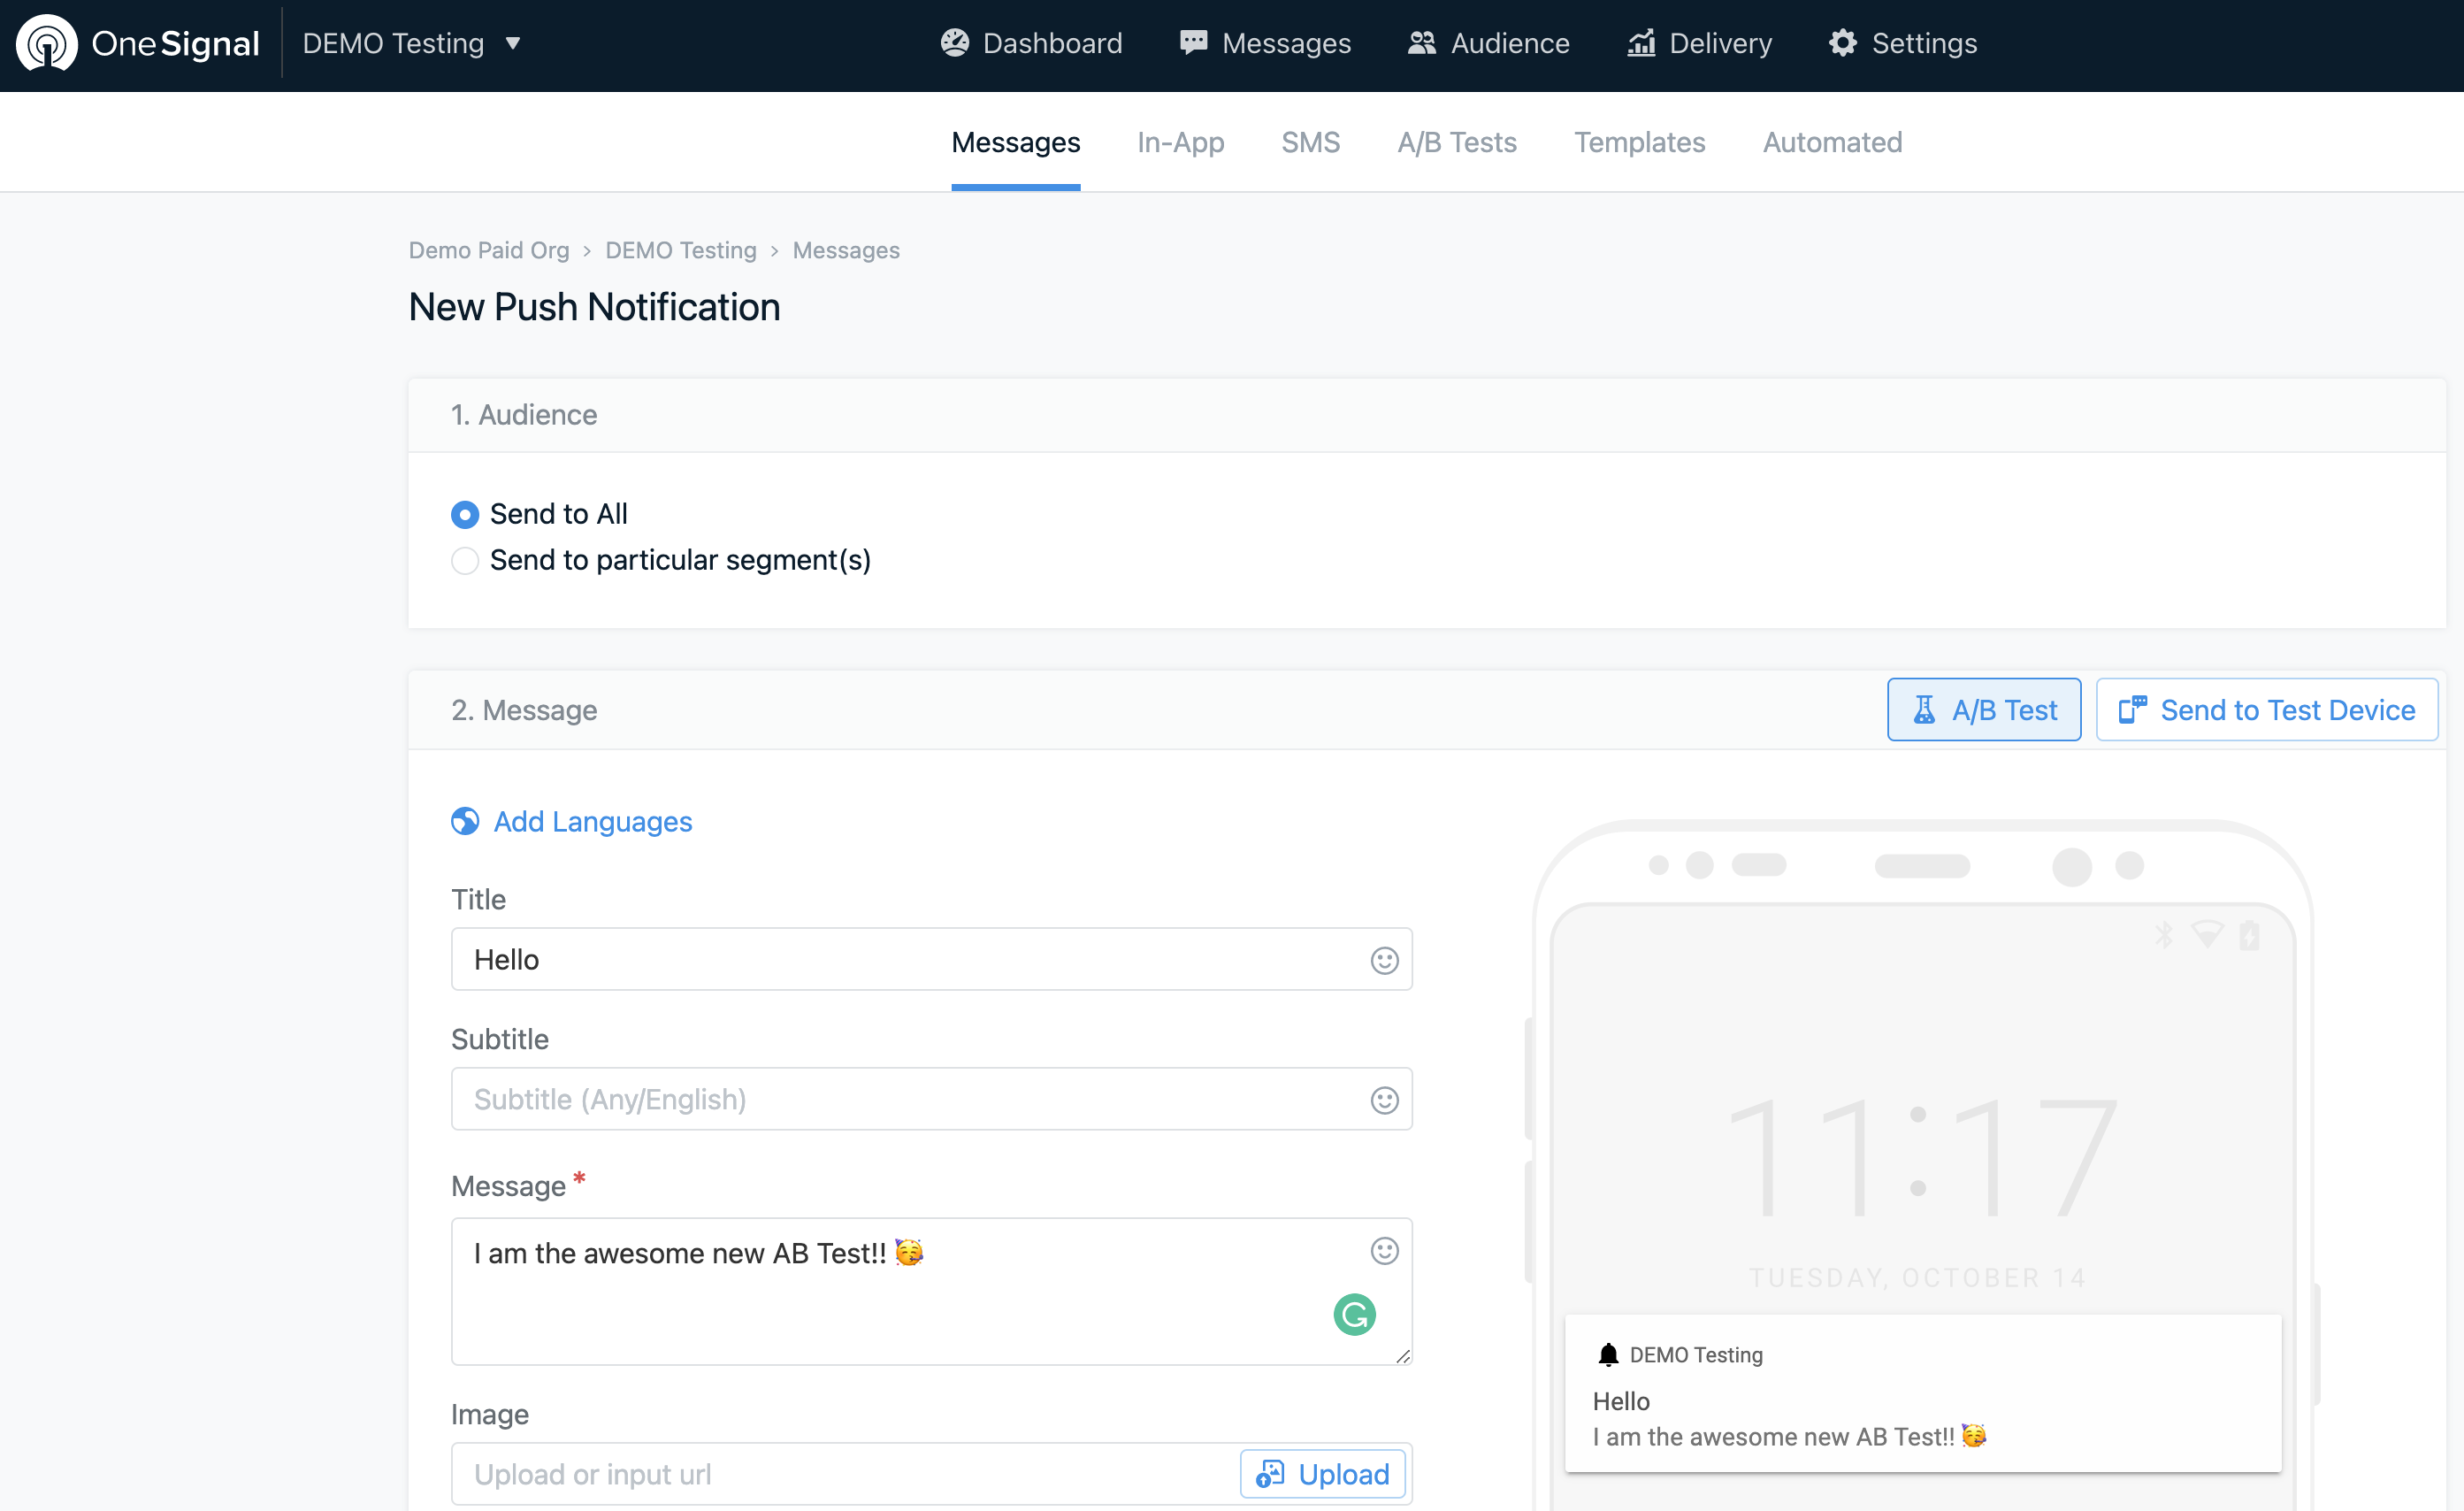The width and height of the screenshot is (2464, 1511).
Task: Open emoji picker in Subtitle field
Action: tap(1384, 1100)
